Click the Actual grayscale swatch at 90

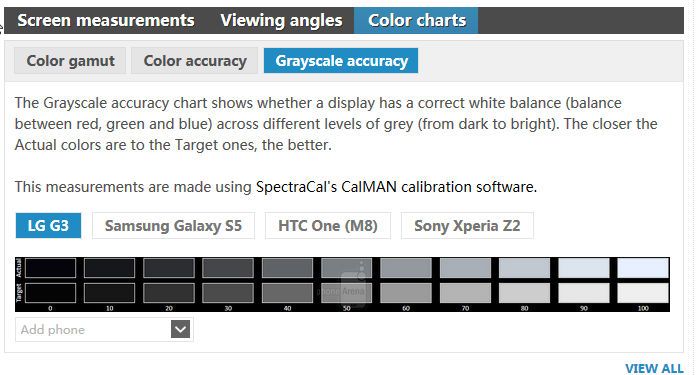[x=584, y=268]
